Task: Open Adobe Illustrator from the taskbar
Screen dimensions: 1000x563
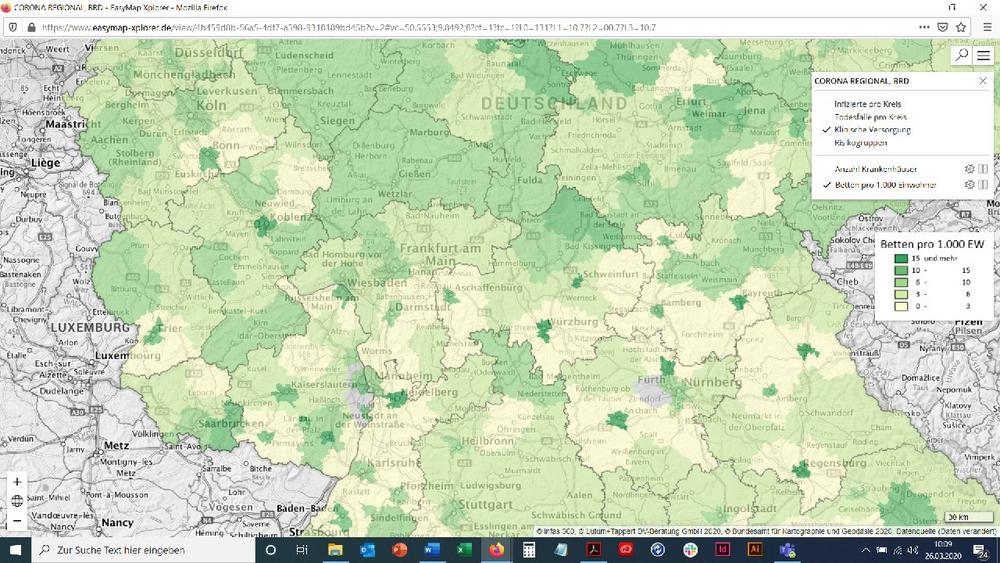Action: tap(755, 550)
